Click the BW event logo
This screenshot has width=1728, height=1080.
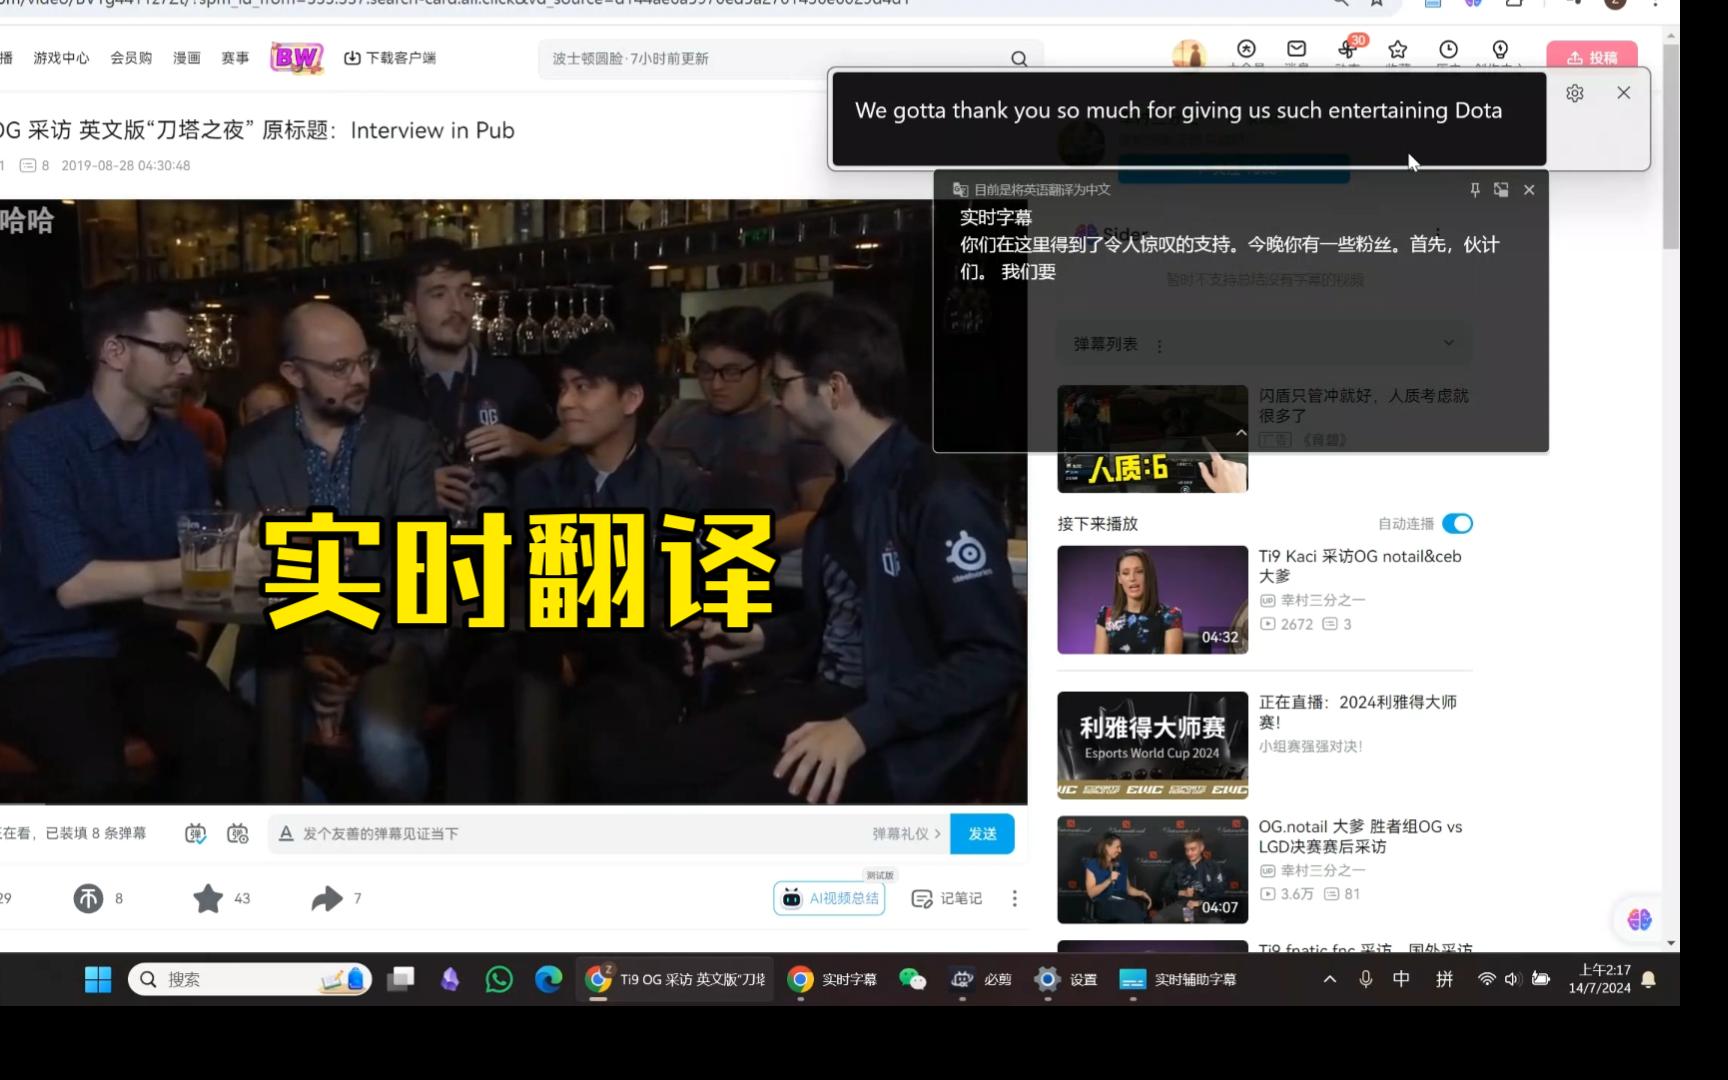point(296,58)
